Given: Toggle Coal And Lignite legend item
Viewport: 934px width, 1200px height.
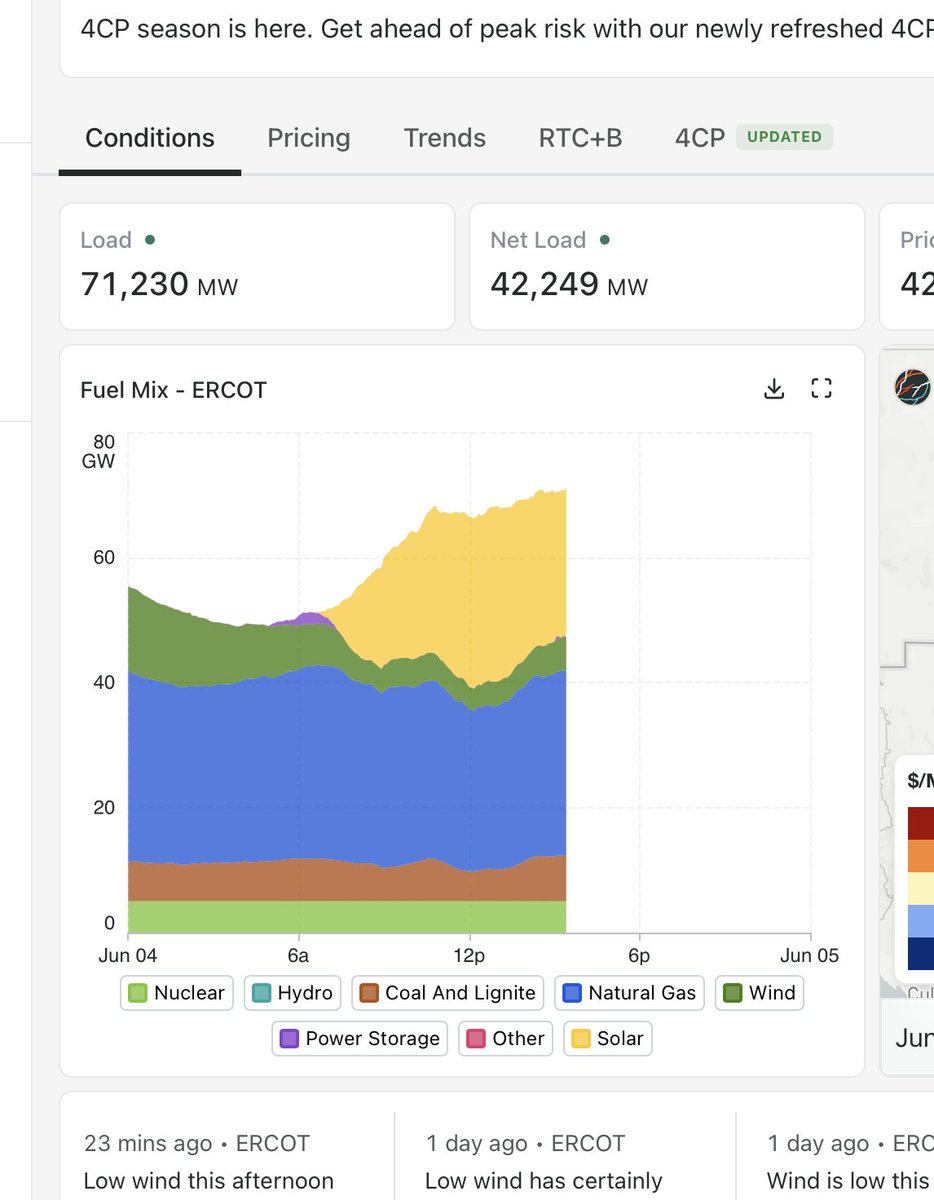Looking at the screenshot, I should [447, 993].
